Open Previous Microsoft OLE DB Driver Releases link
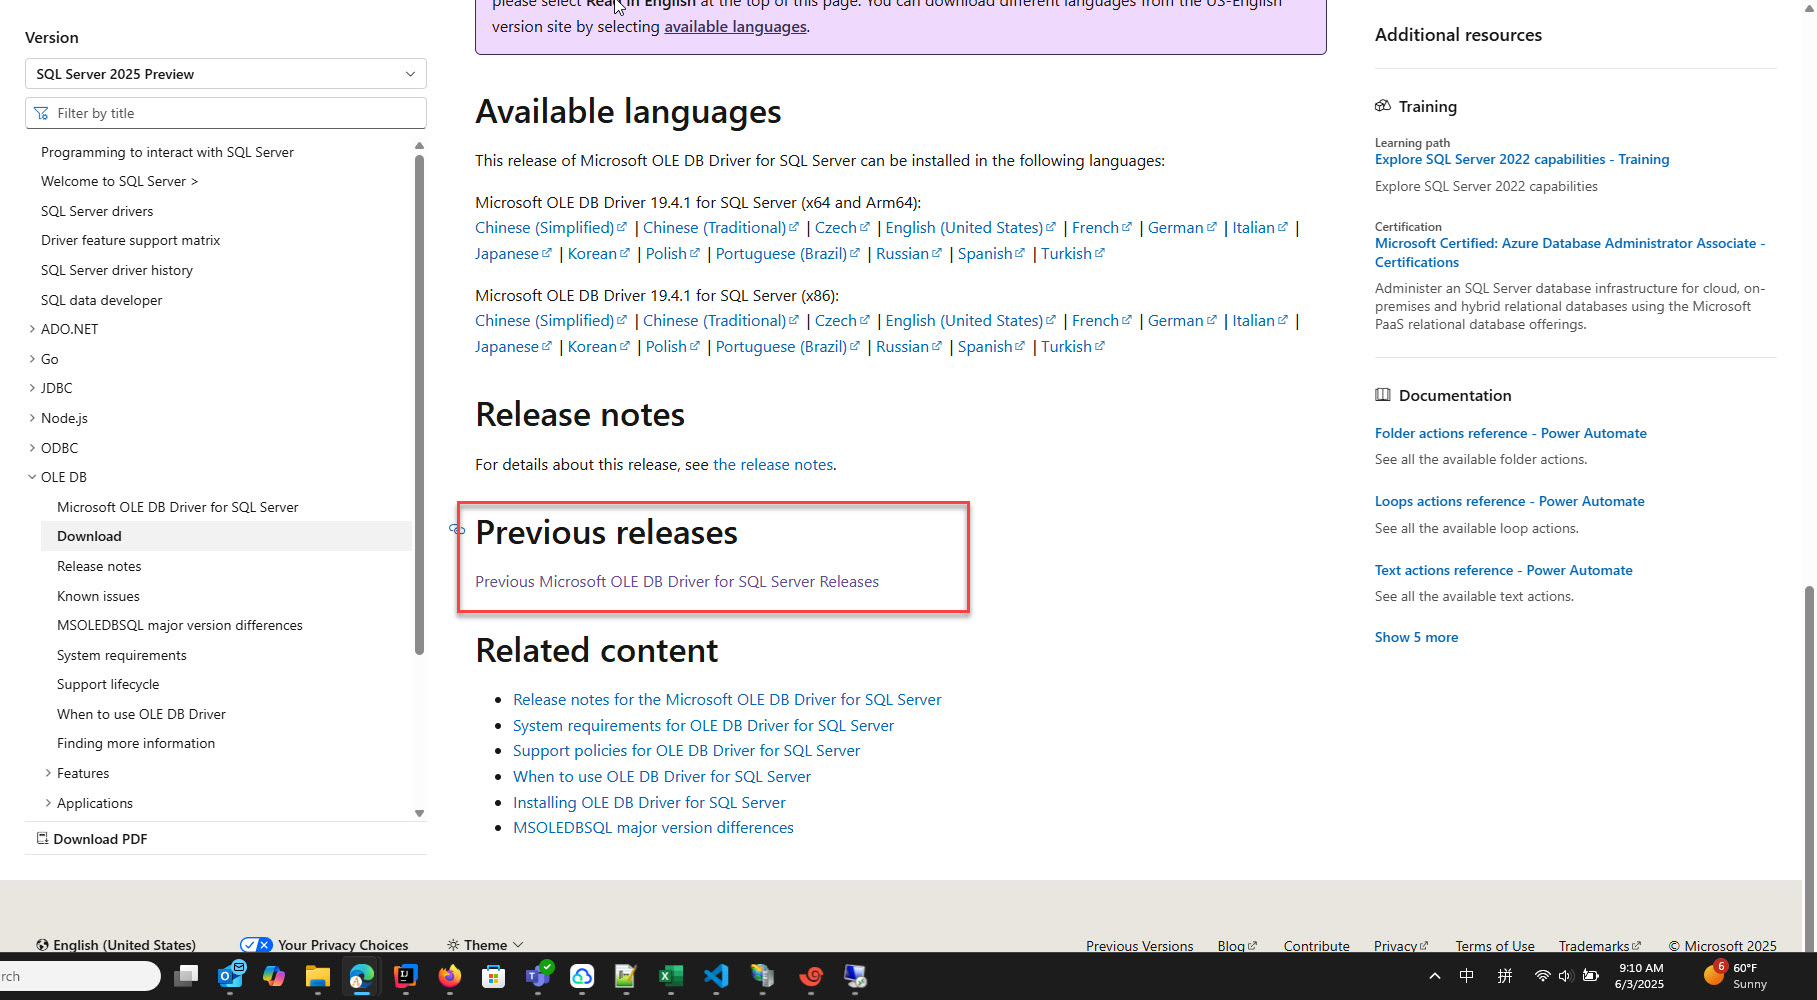The width and height of the screenshot is (1817, 1000). (x=676, y=582)
